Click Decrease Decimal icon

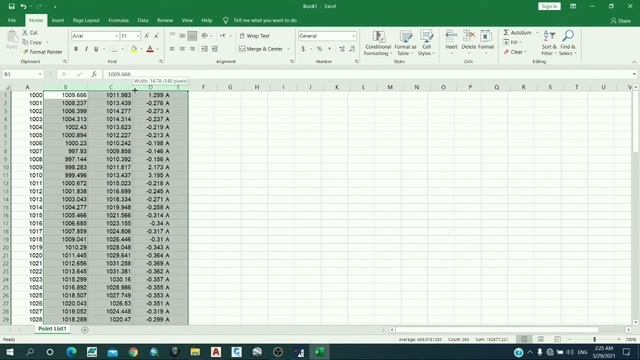pos(352,49)
